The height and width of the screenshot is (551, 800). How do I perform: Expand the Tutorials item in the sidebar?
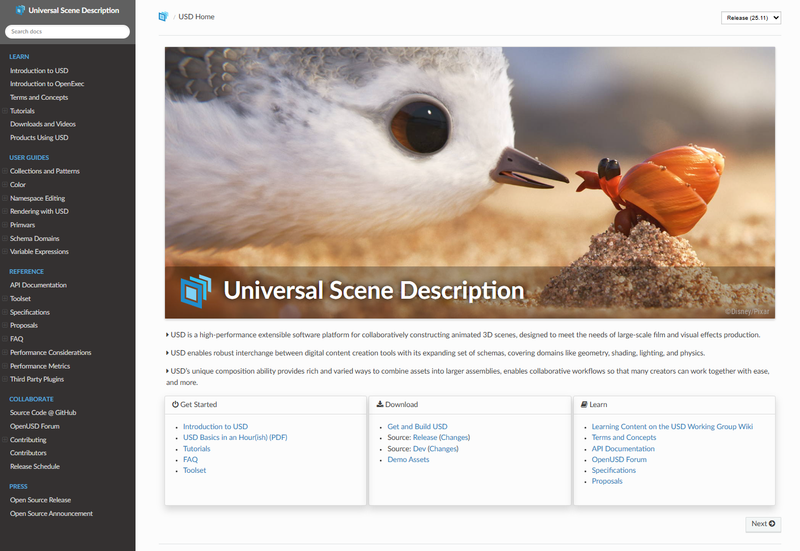pyautogui.click(x=5, y=111)
